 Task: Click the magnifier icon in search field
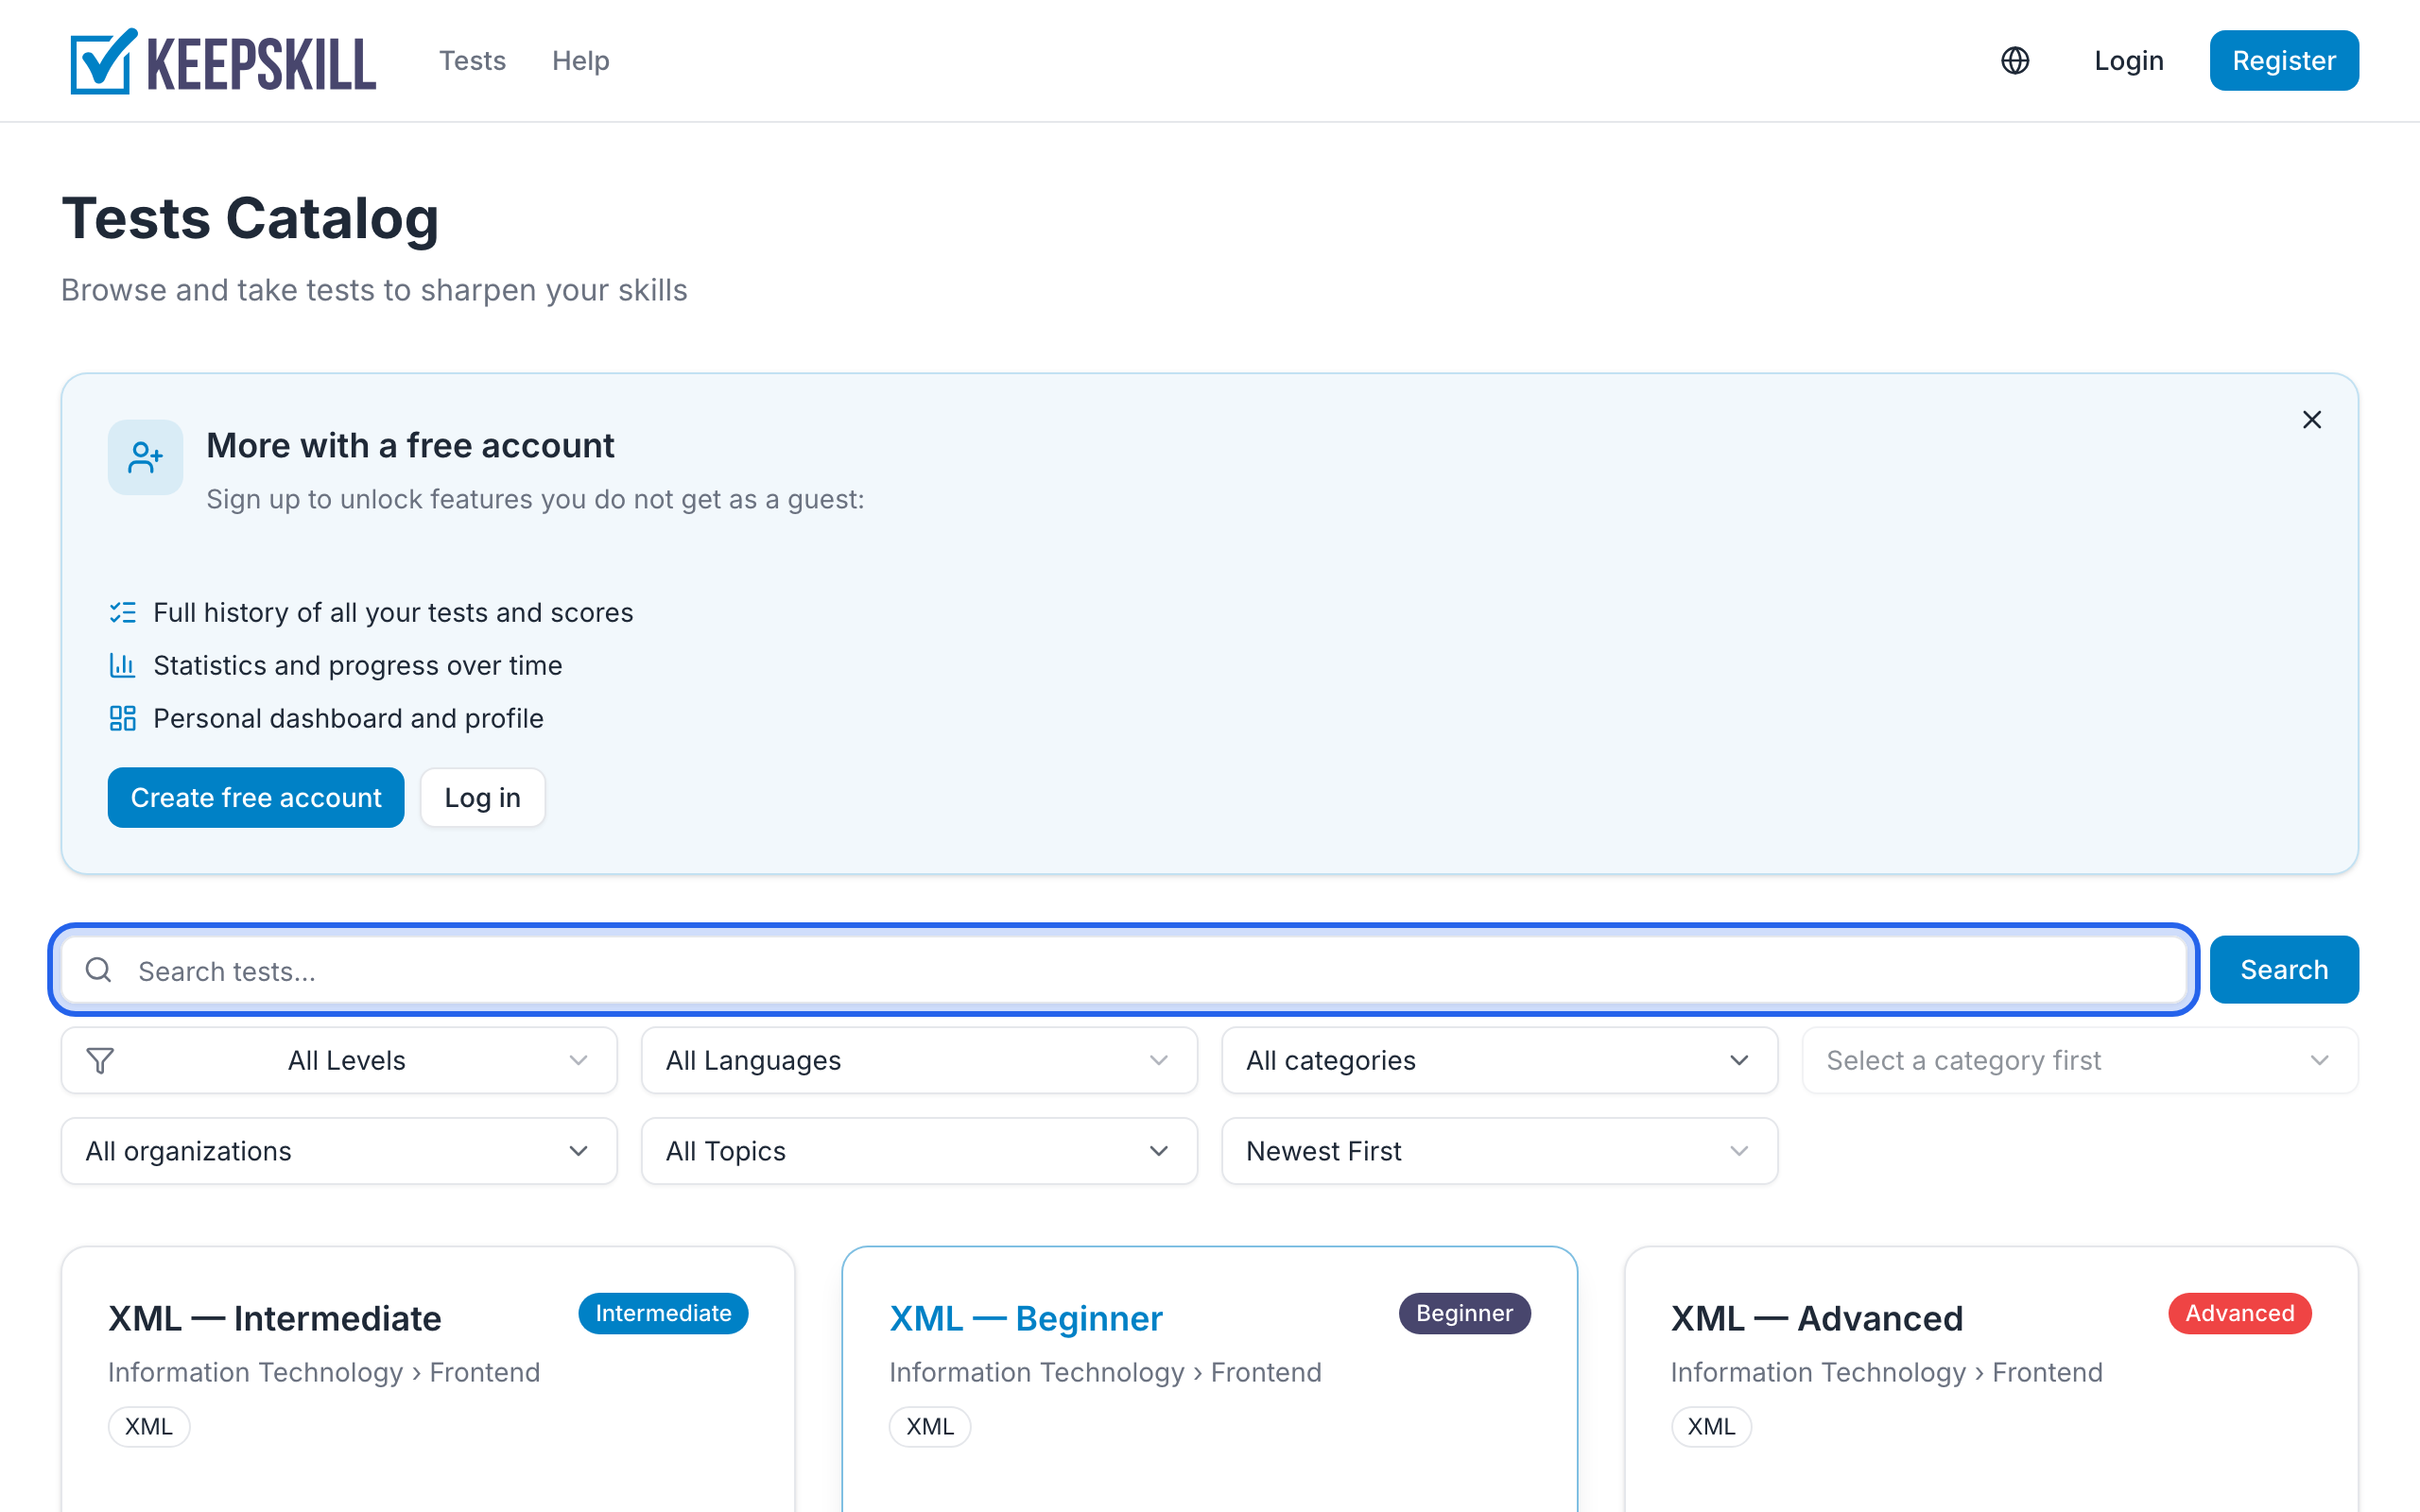pyautogui.click(x=99, y=970)
